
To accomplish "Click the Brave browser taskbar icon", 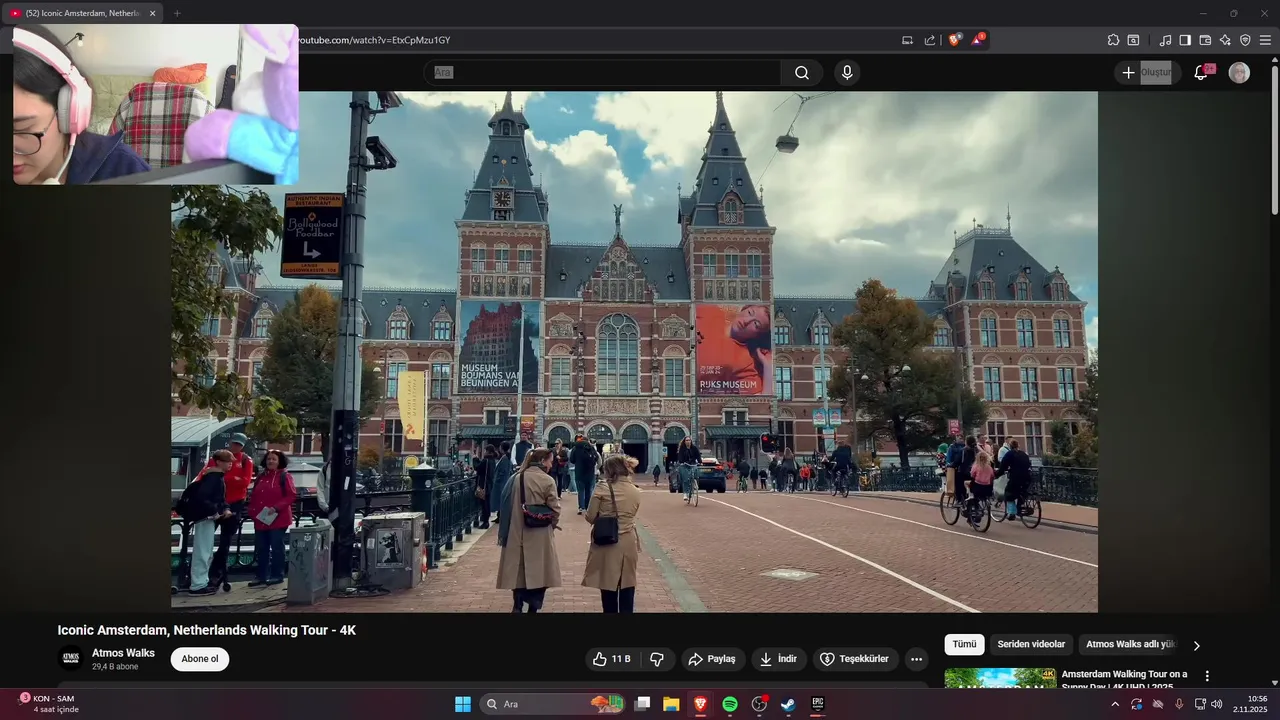I will point(700,704).
